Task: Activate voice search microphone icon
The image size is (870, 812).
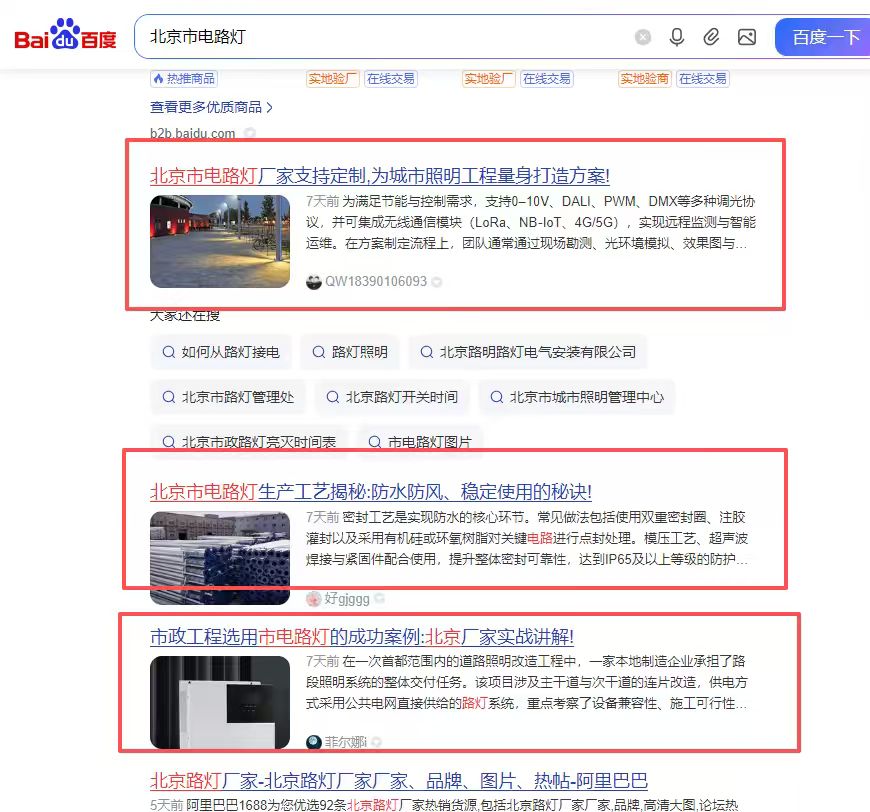Action: coord(676,37)
